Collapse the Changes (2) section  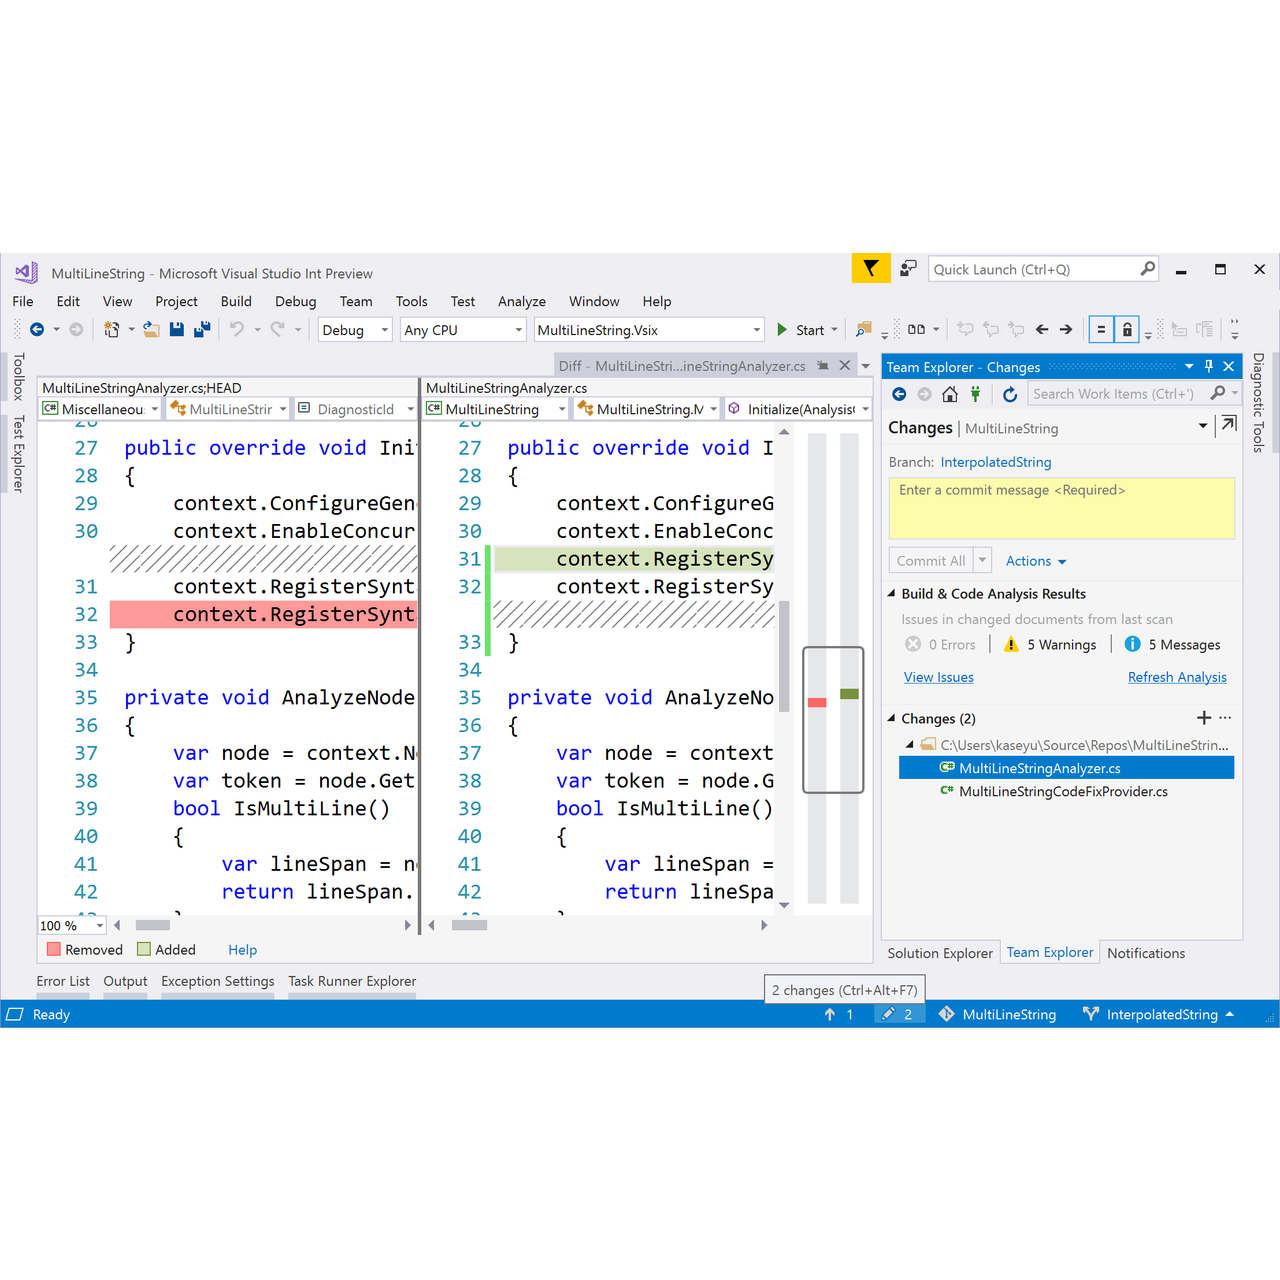tap(892, 718)
